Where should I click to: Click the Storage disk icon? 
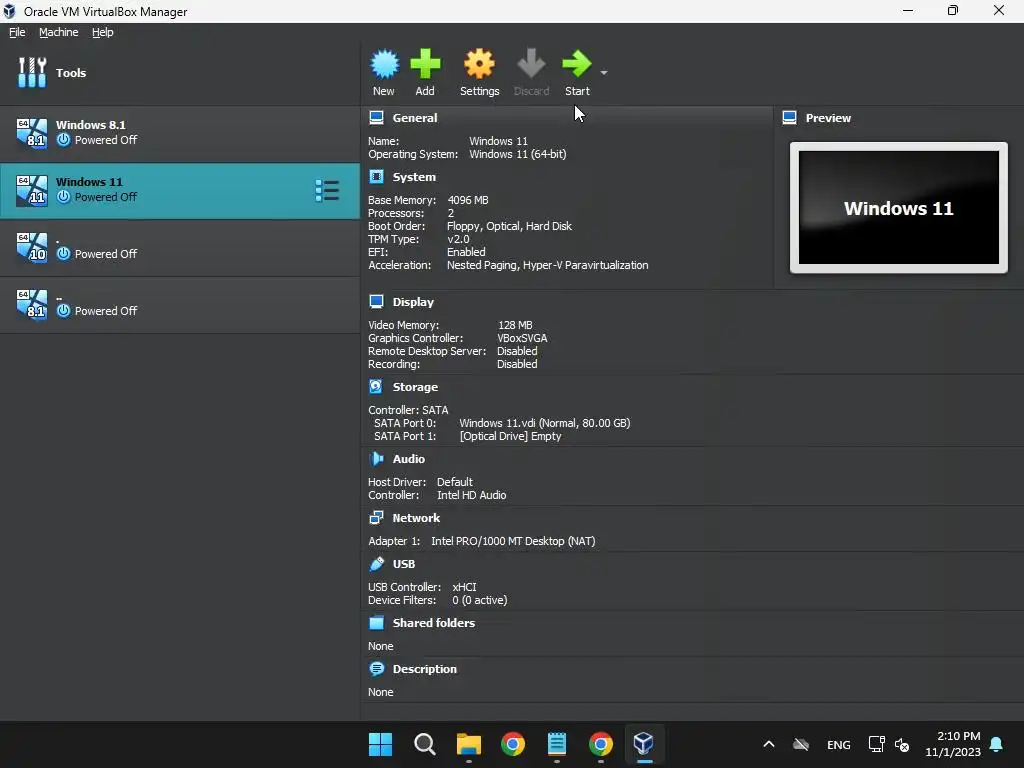tap(376, 387)
